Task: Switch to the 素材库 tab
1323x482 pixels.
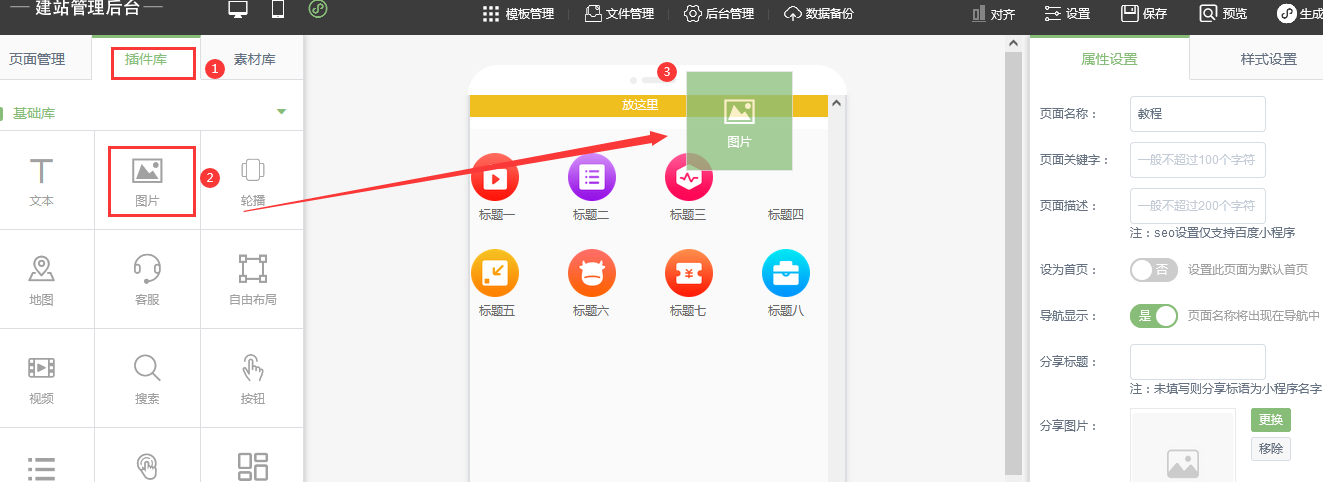Action: [x=254, y=60]
